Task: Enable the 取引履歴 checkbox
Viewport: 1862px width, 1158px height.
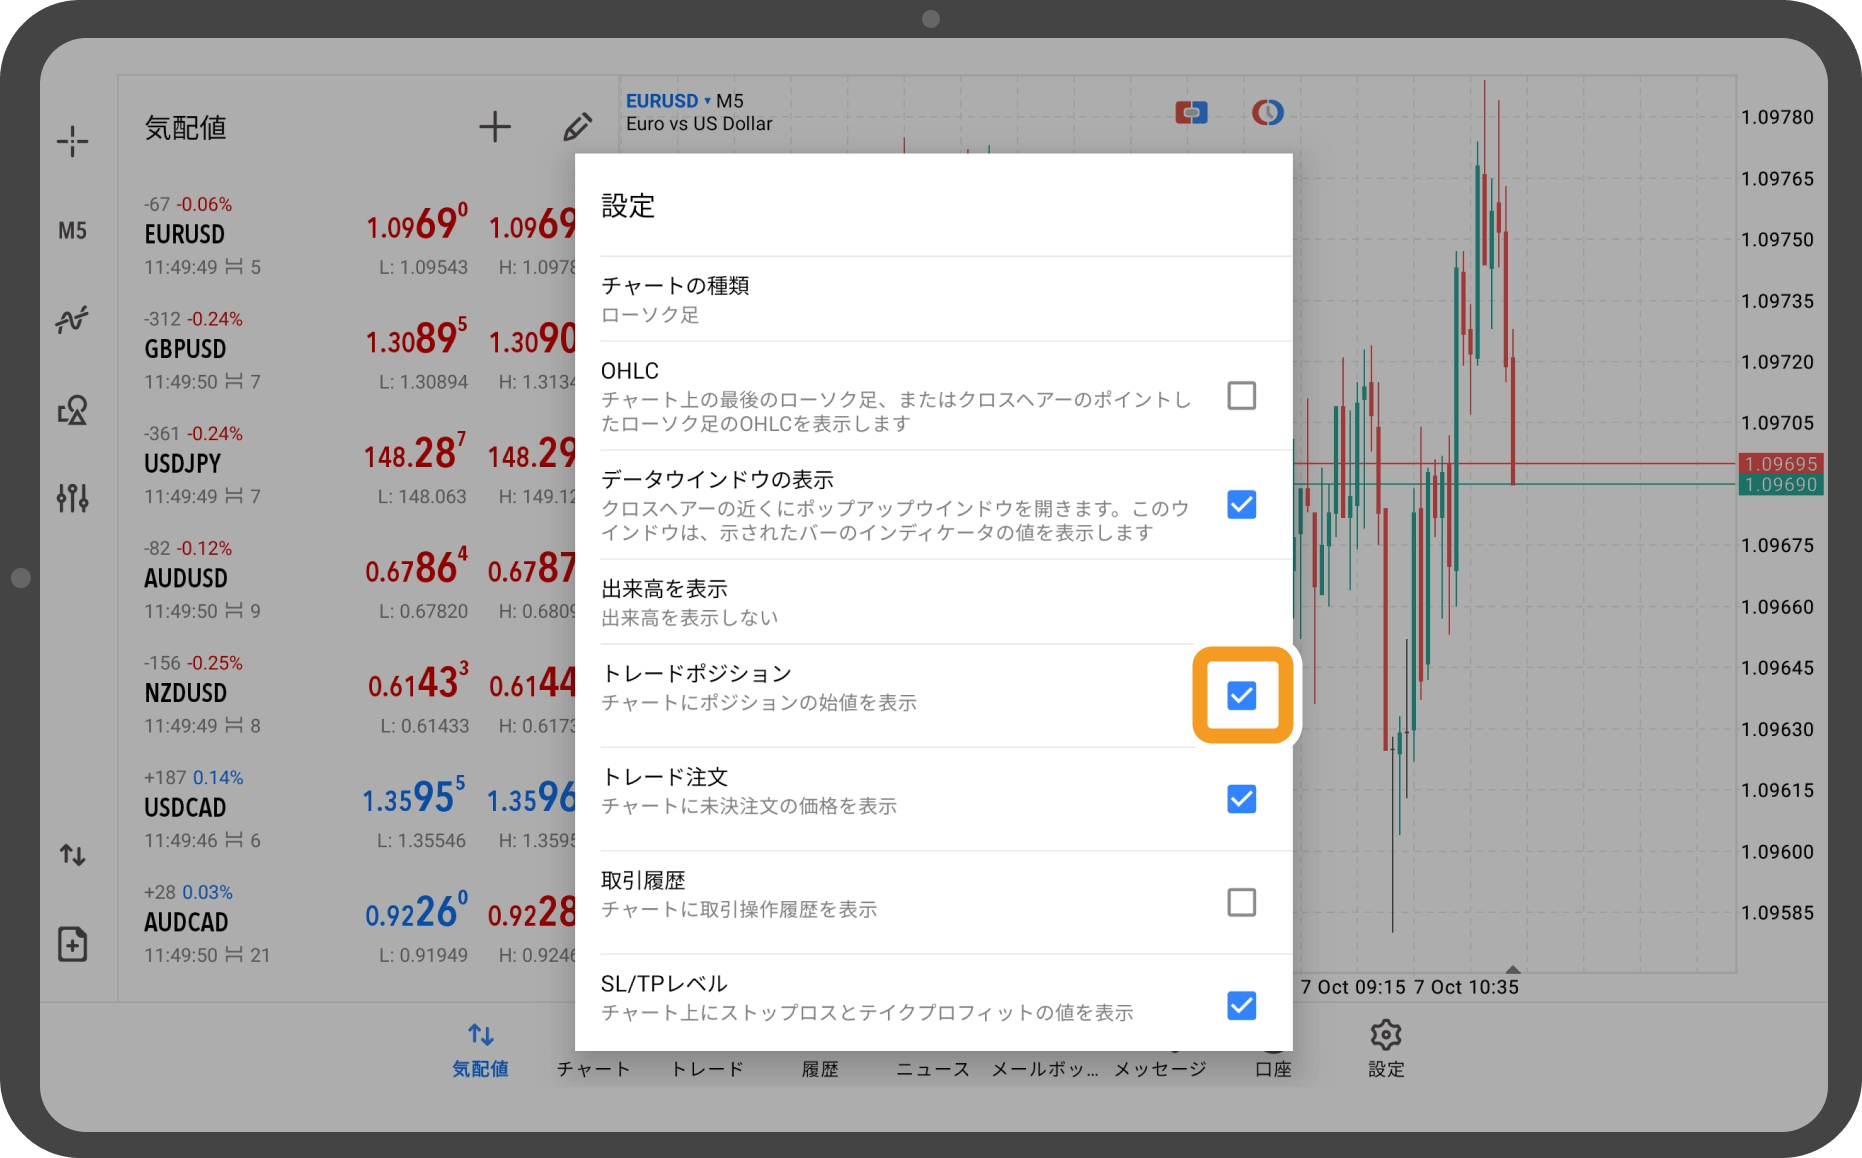Action: click(x=1241, y=902)
